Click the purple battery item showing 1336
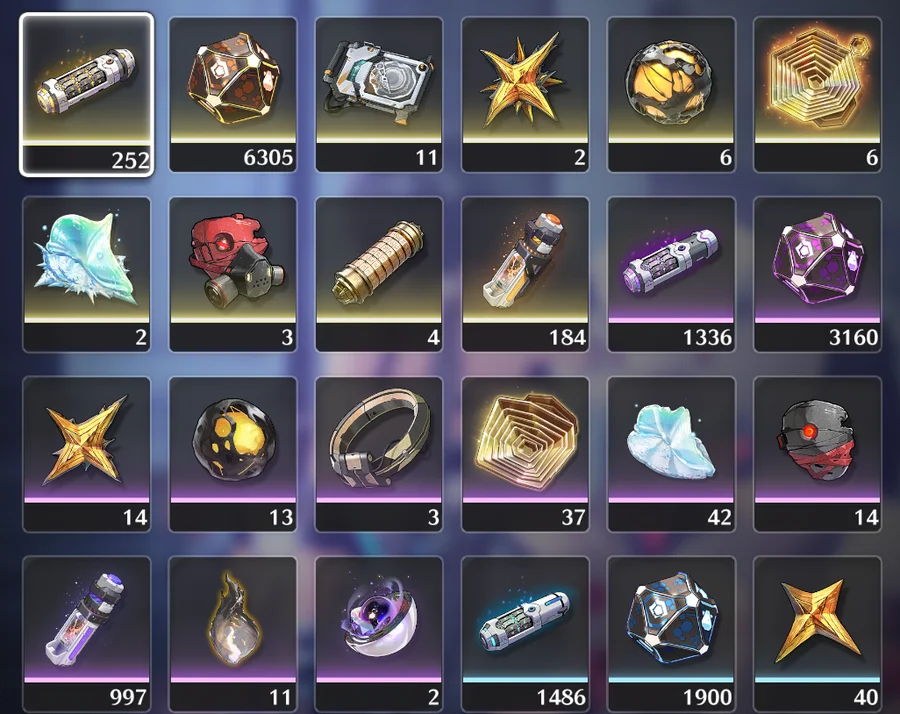The height and width of the screenshot is (714, 900). coord(671,274)
